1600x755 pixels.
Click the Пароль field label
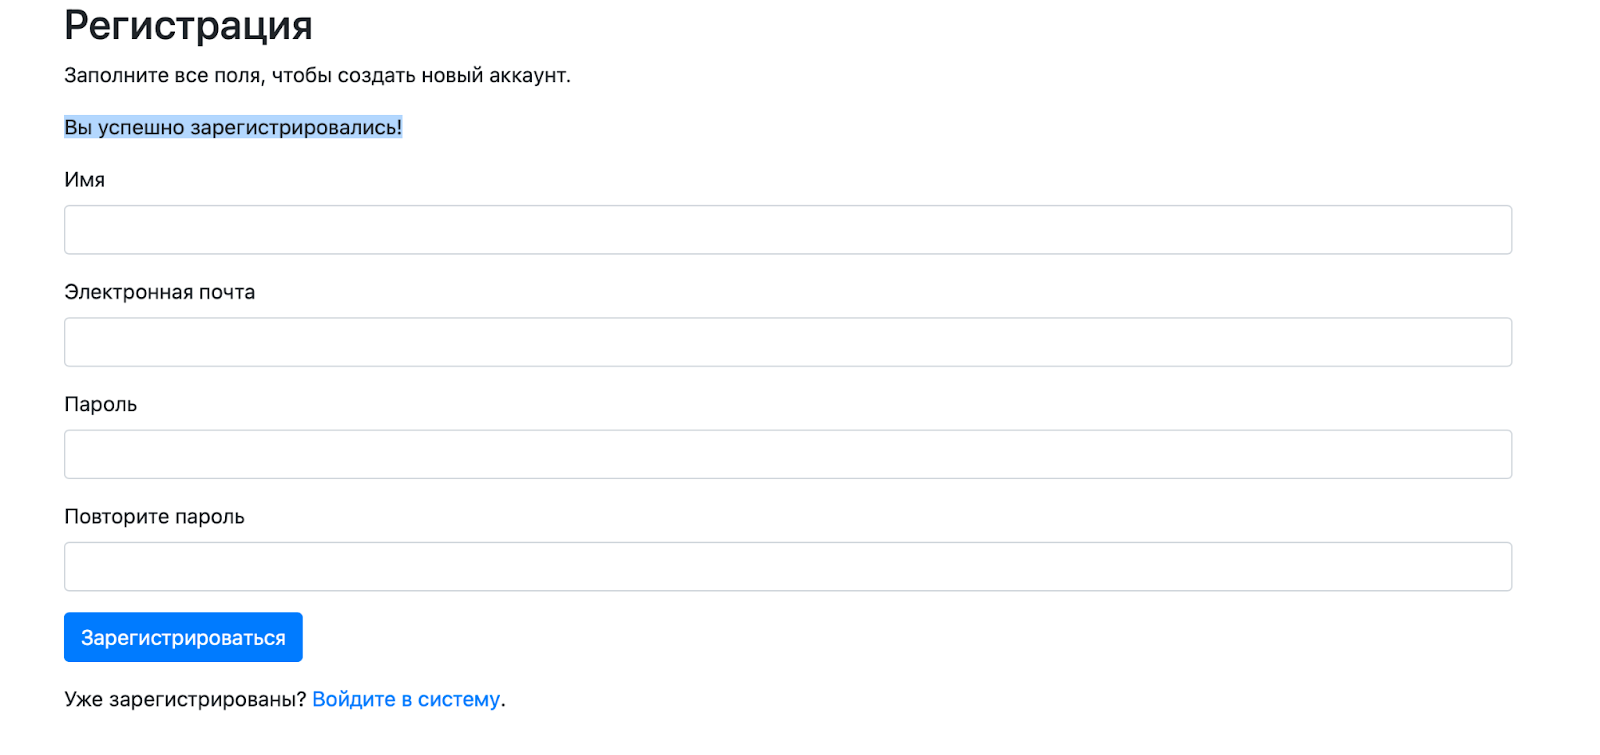(100, 404)
